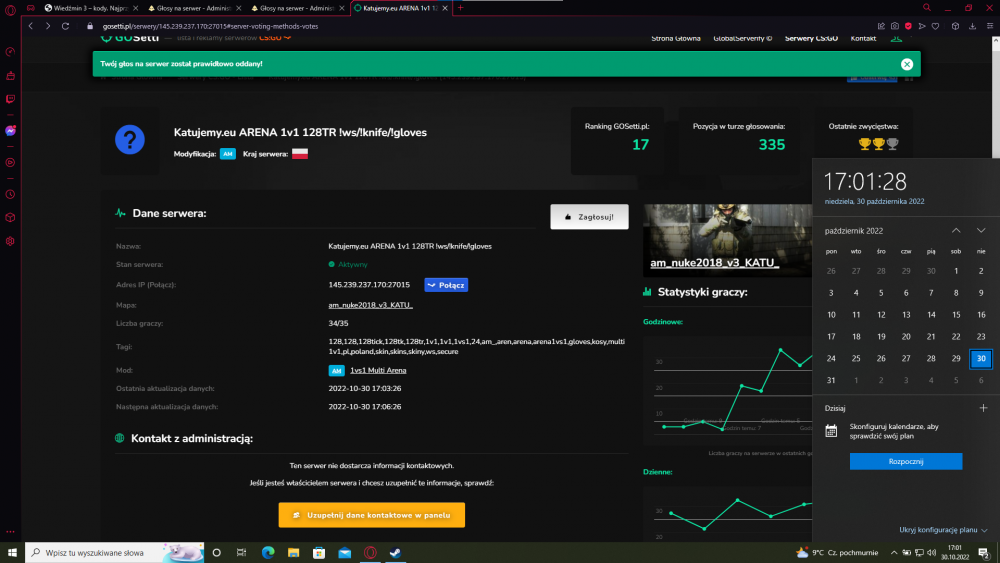This screenshot has width=1000, height=563.
Task: Go to next month in calendar
Action: click(x=981, y=230)
